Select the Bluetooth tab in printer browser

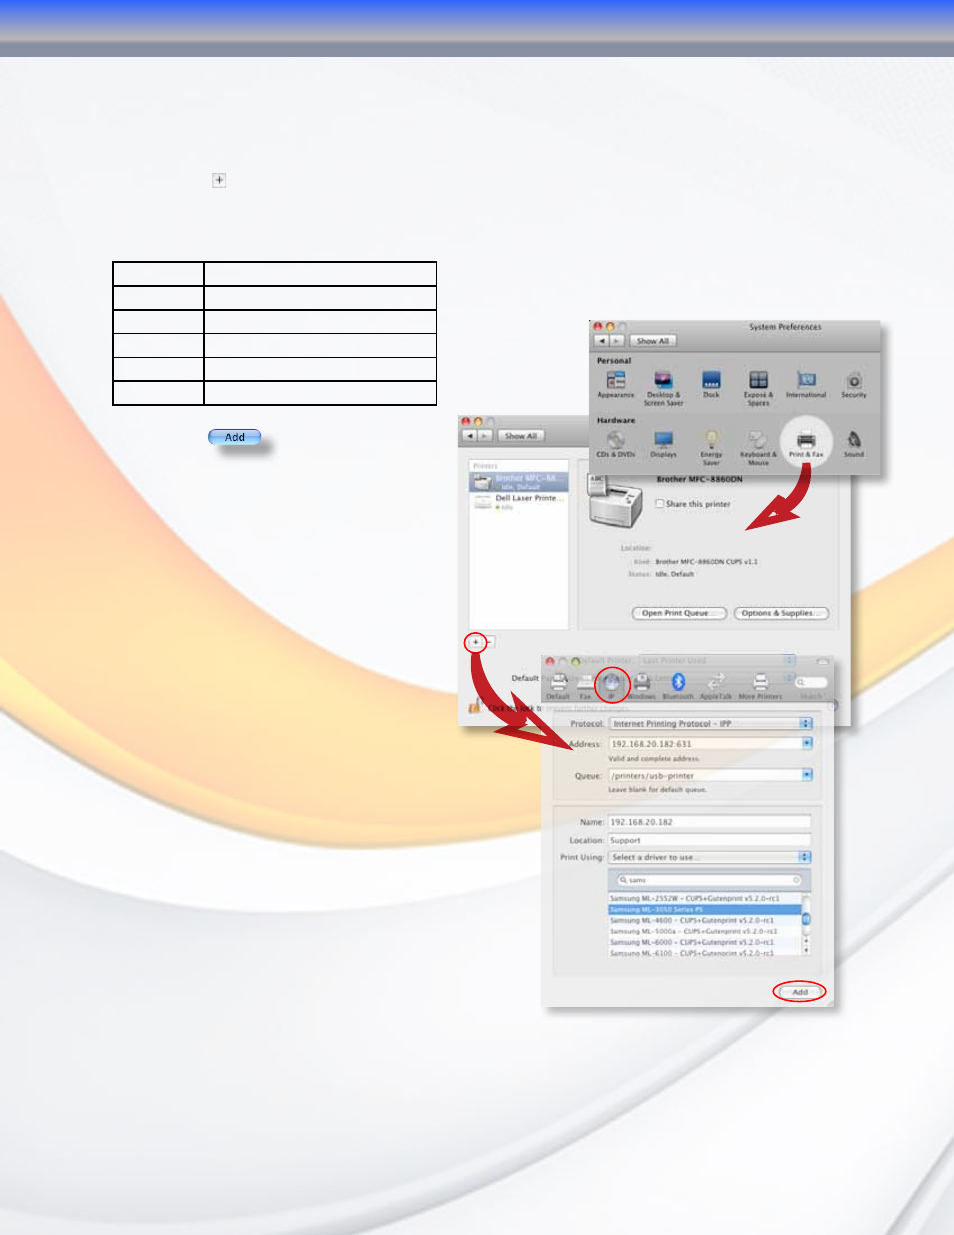pos(678,686)
